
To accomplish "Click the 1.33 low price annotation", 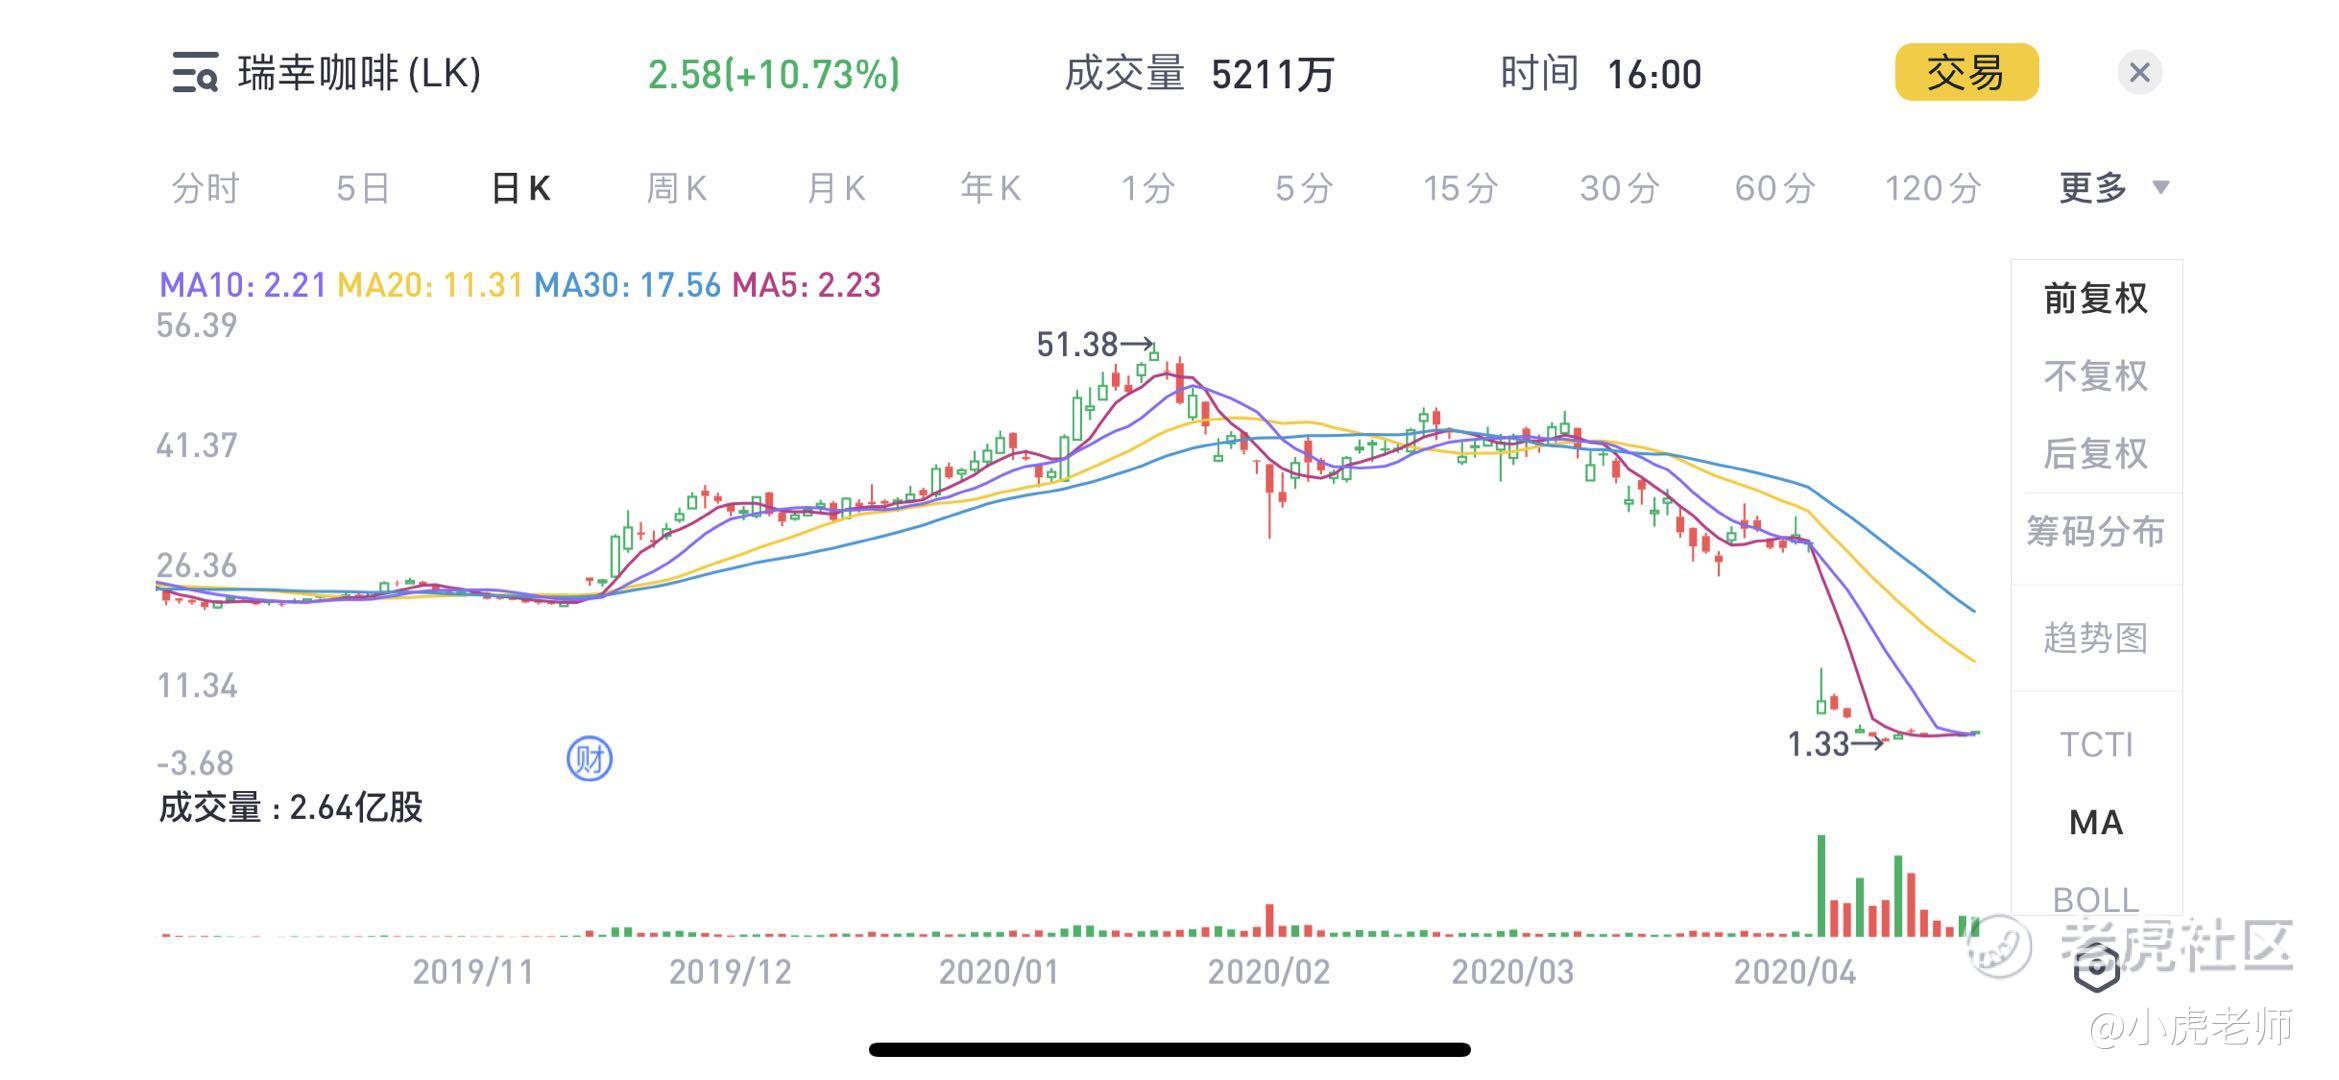I will pos(1835,744).
